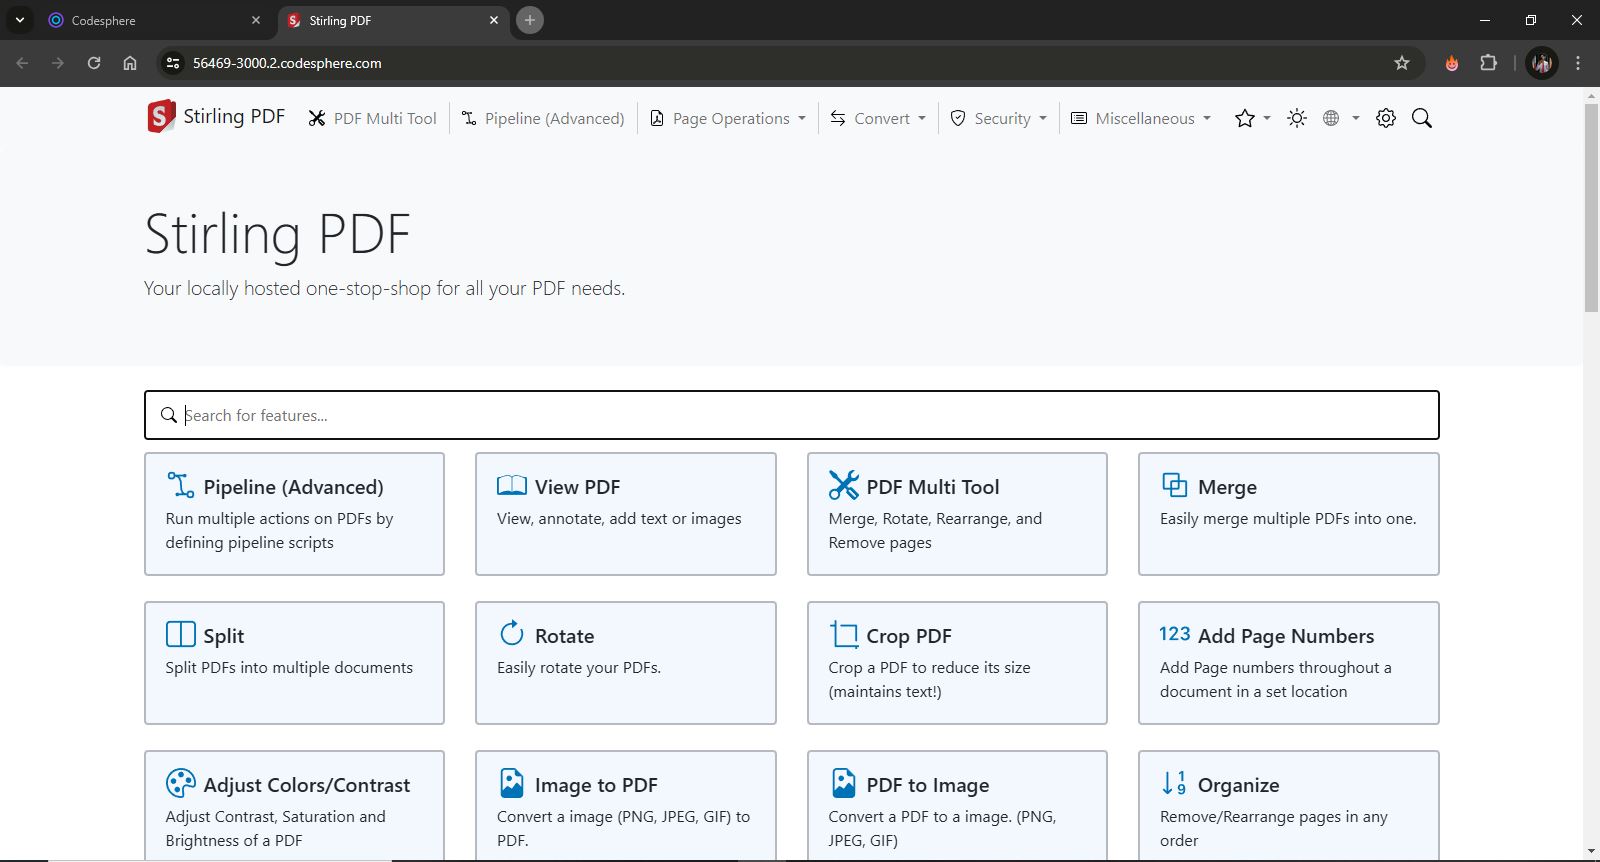Click the View PDF book icon
Screen dimensions: 1600x862
click(x=512, y=485)
